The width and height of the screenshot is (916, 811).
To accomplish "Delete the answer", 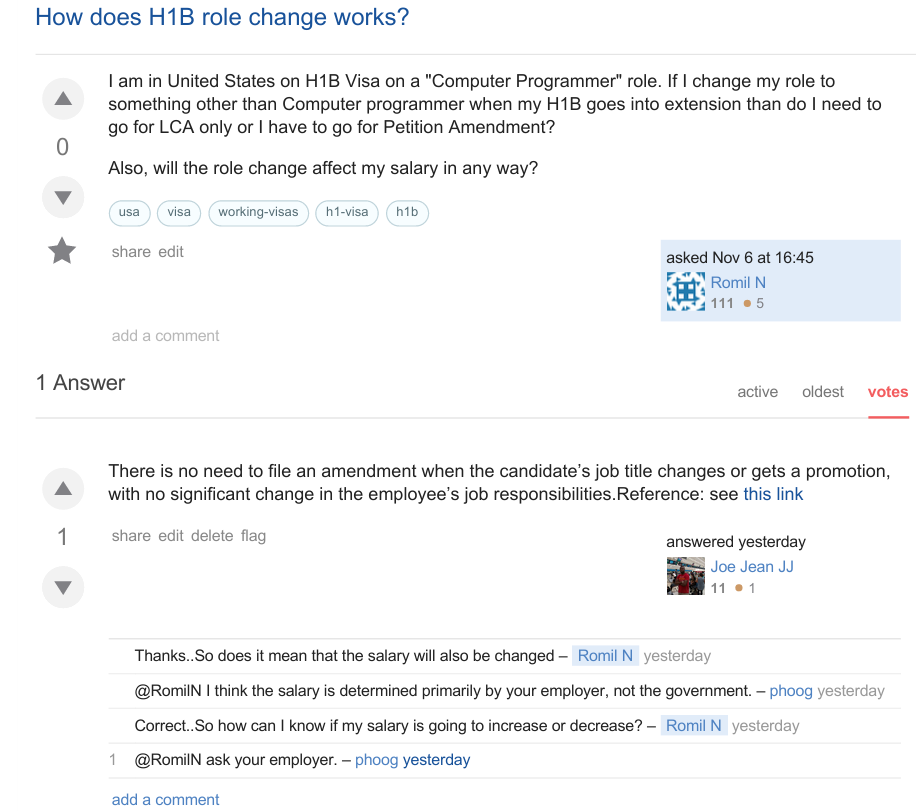I will tap(212, 536).
